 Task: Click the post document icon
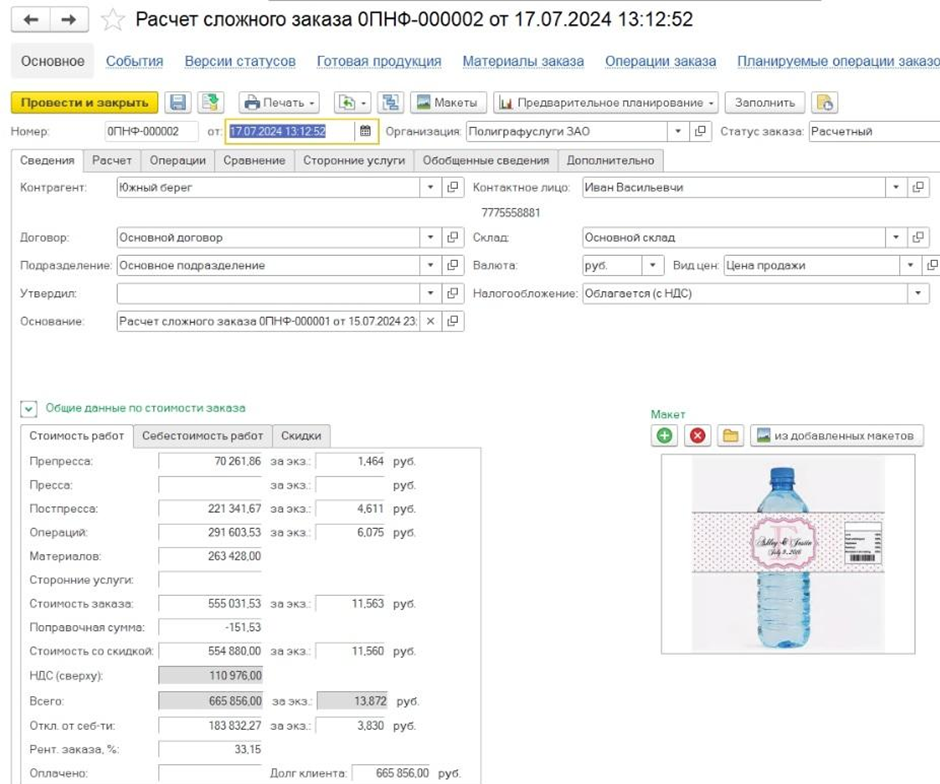coord(210,103)
